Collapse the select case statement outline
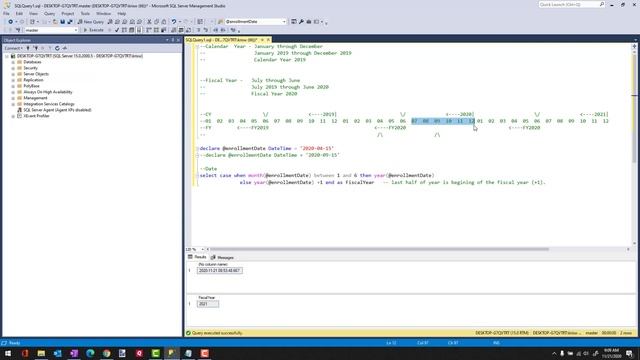640x360 pixels. (x=197, y=176)
